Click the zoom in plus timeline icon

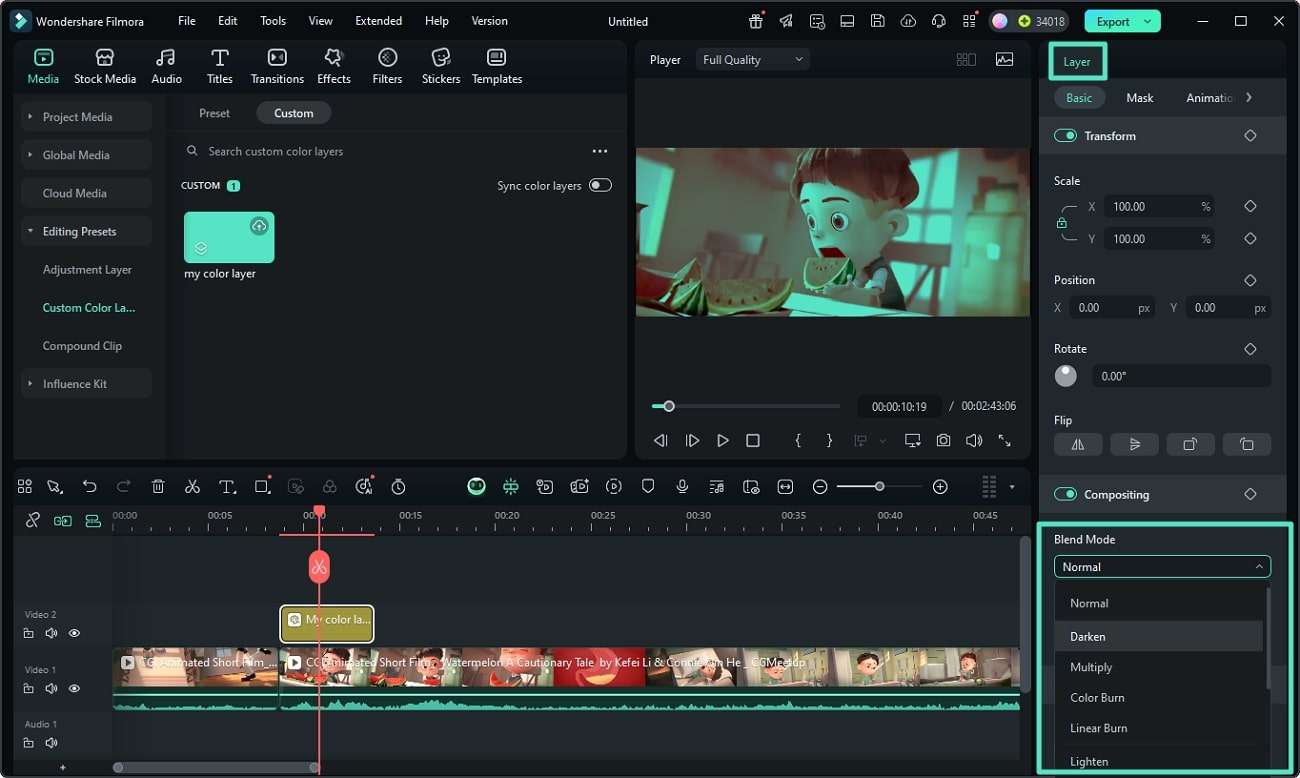(940, 487)
